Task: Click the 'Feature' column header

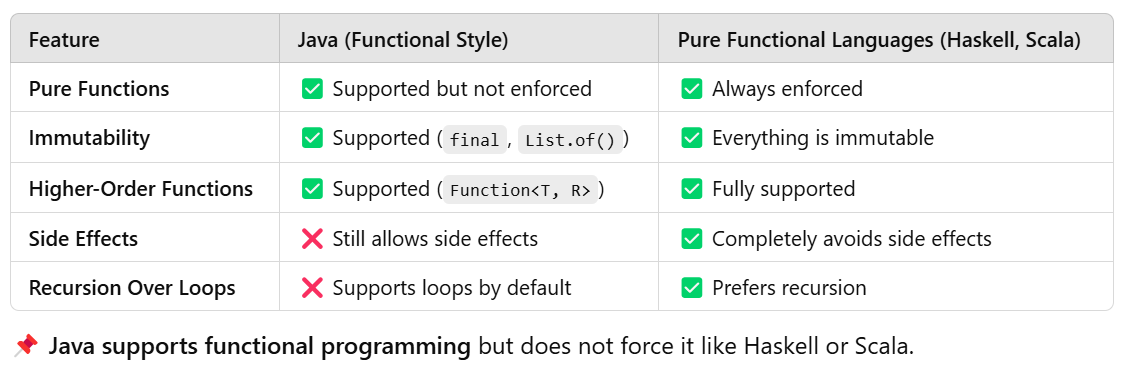Action: click(64, 39)
